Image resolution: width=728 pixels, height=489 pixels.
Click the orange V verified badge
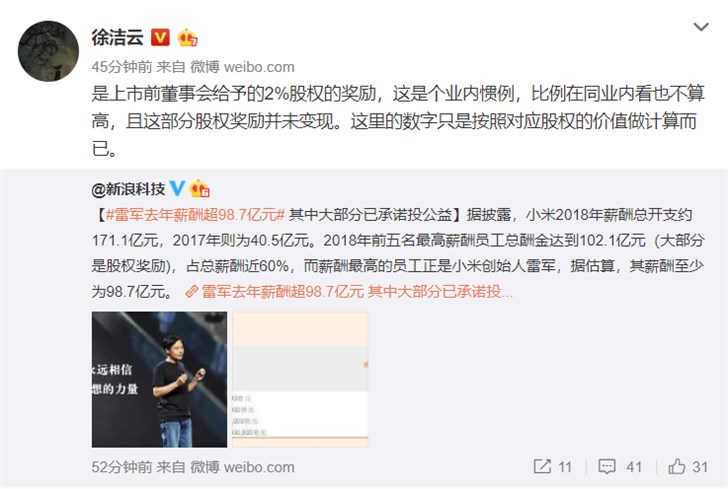click(160, 37)
